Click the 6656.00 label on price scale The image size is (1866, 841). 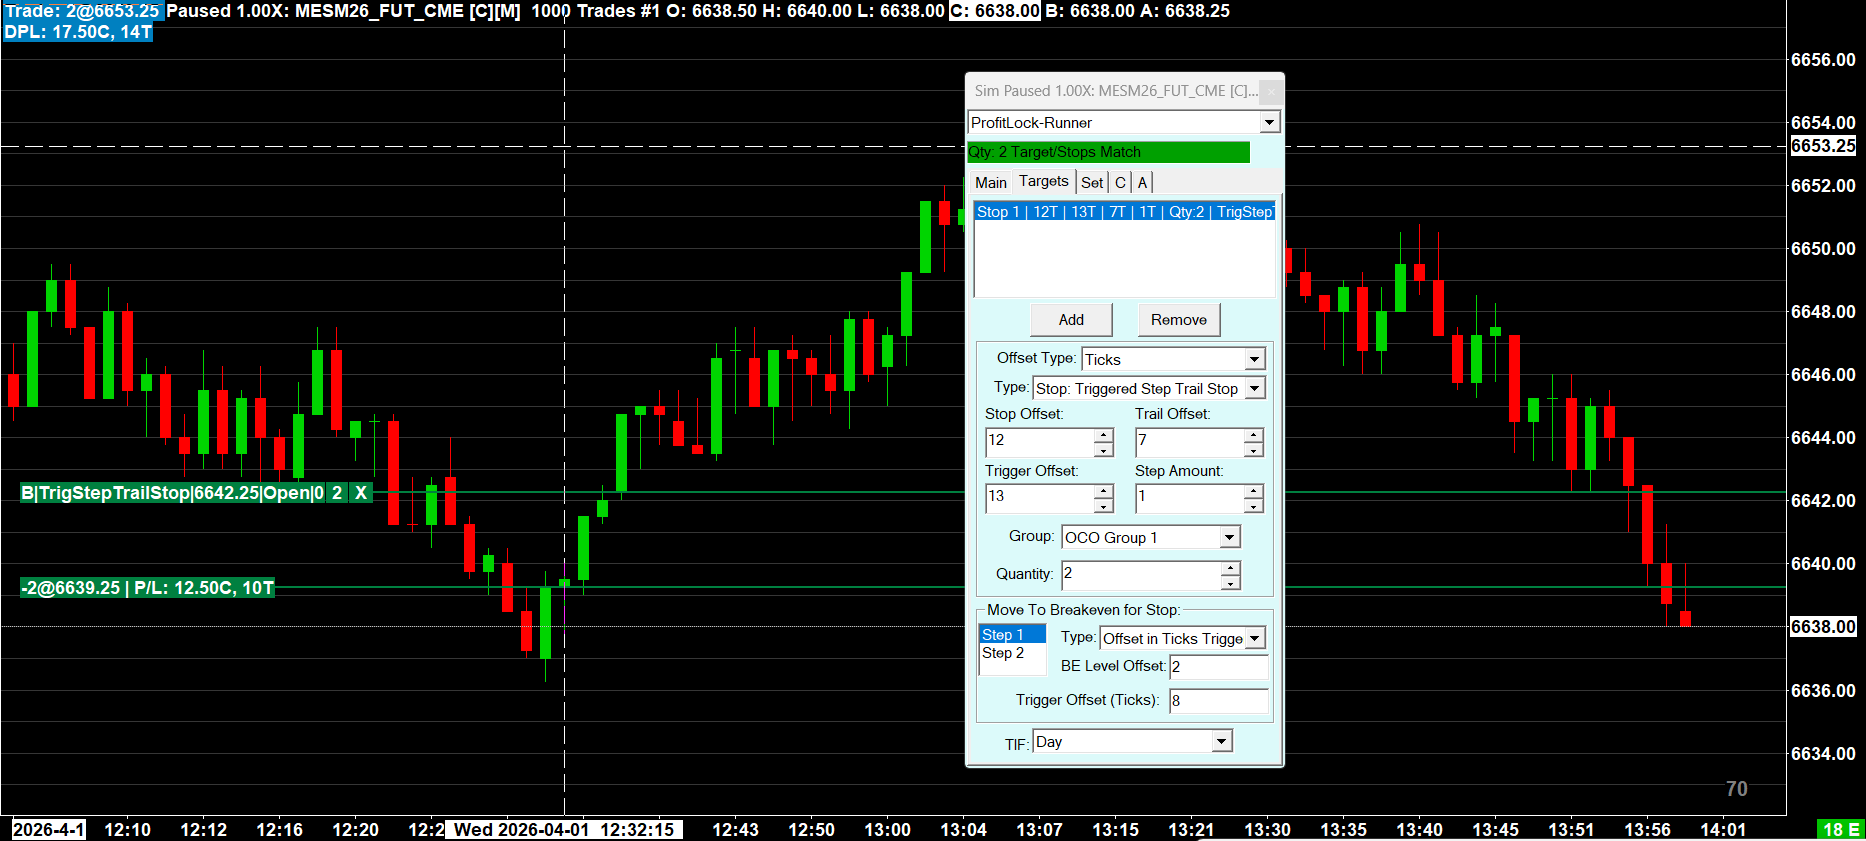pos(1823,60)
